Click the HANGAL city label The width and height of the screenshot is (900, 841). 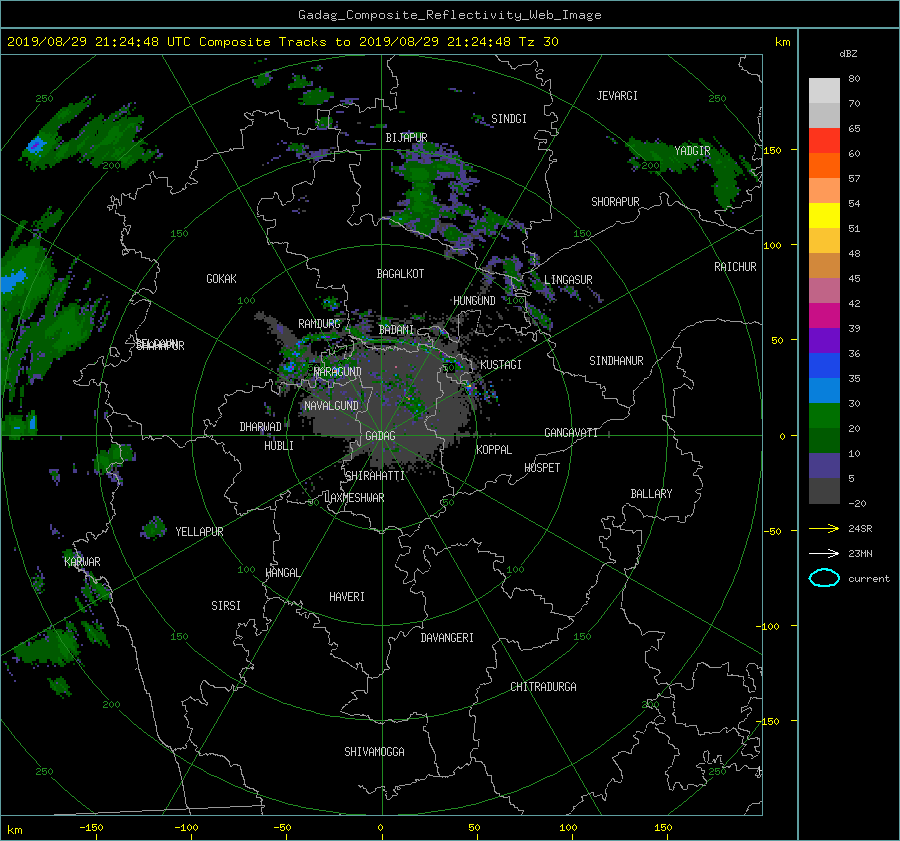pyautogui.click(x=282, y=573)
